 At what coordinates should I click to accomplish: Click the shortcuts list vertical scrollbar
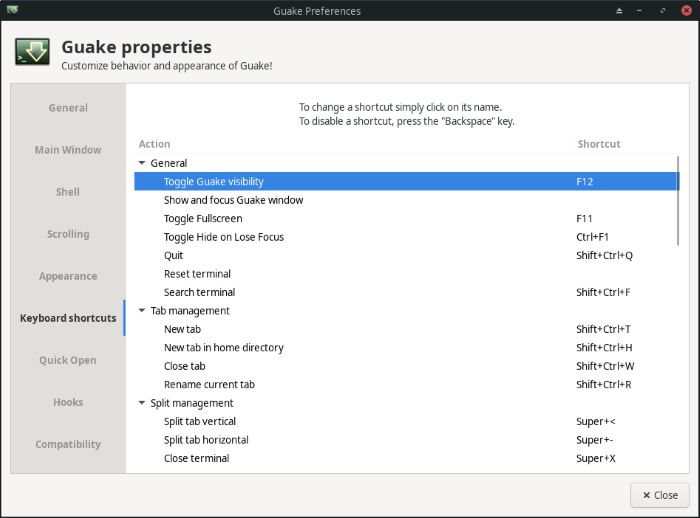click(678, 200)
